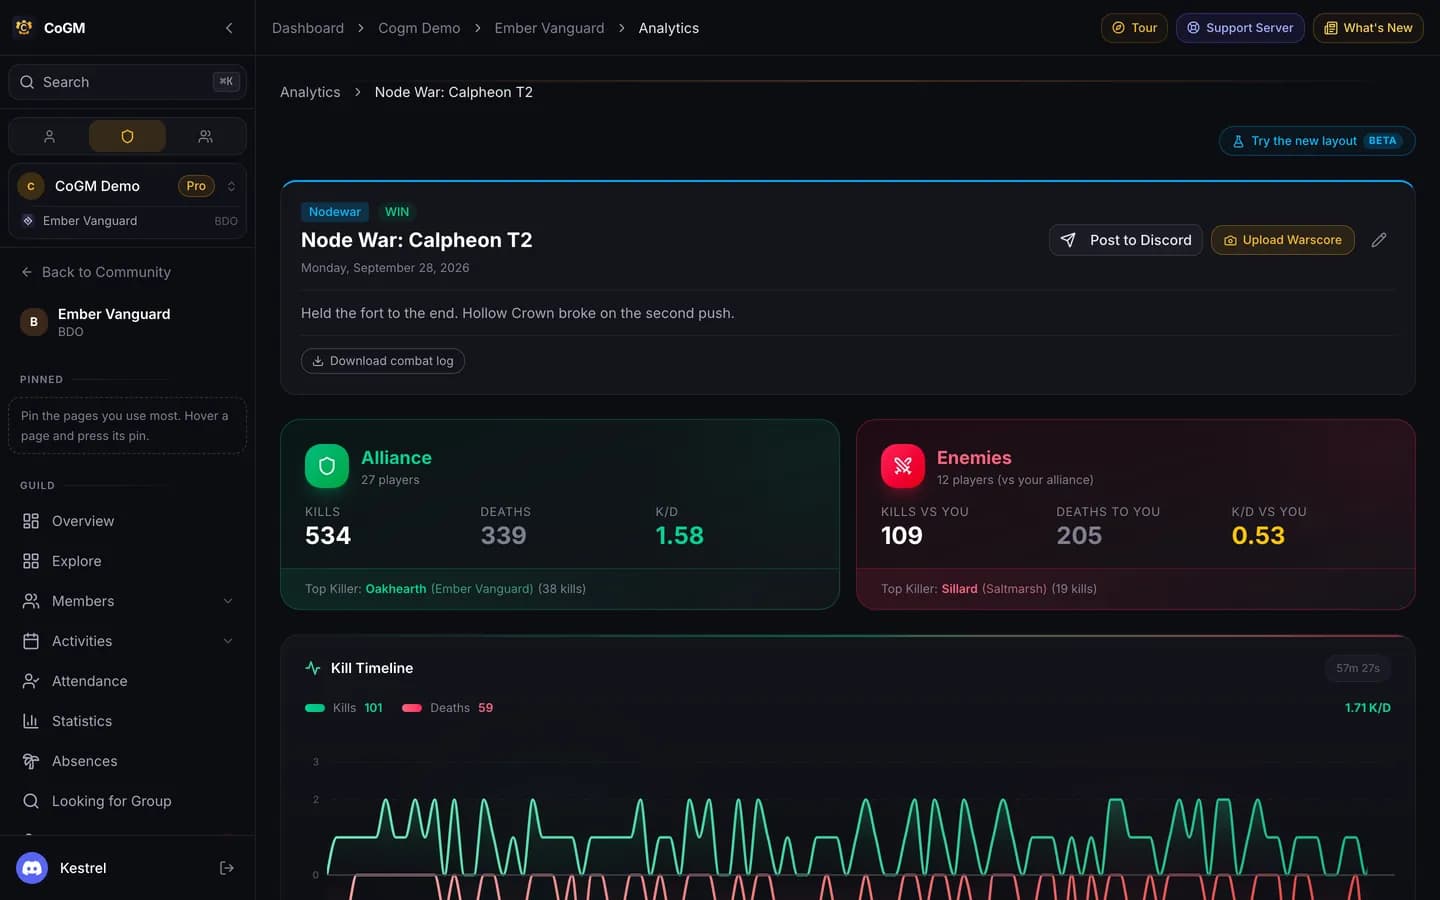Go to Dashboard breadcrumb
The width and height of the screenshot is (1440, 900).
[x=308, y=28]
